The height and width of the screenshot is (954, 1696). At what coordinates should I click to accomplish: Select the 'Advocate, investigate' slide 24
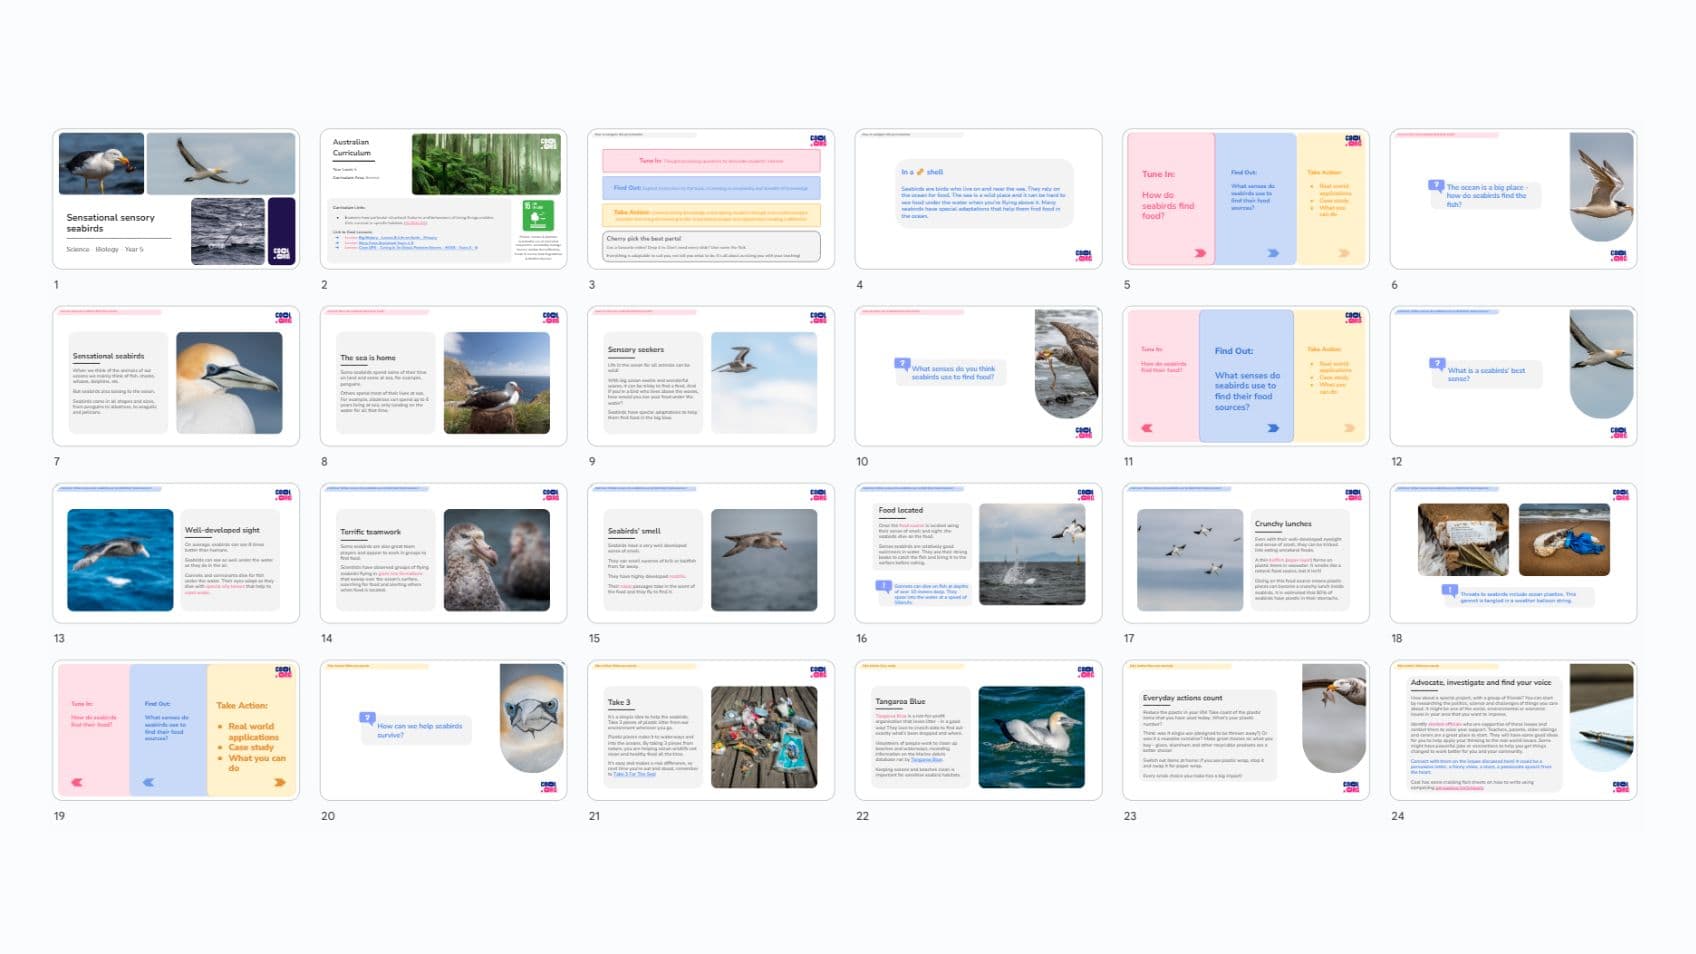pyautogui.click(x=1513, y=730)
